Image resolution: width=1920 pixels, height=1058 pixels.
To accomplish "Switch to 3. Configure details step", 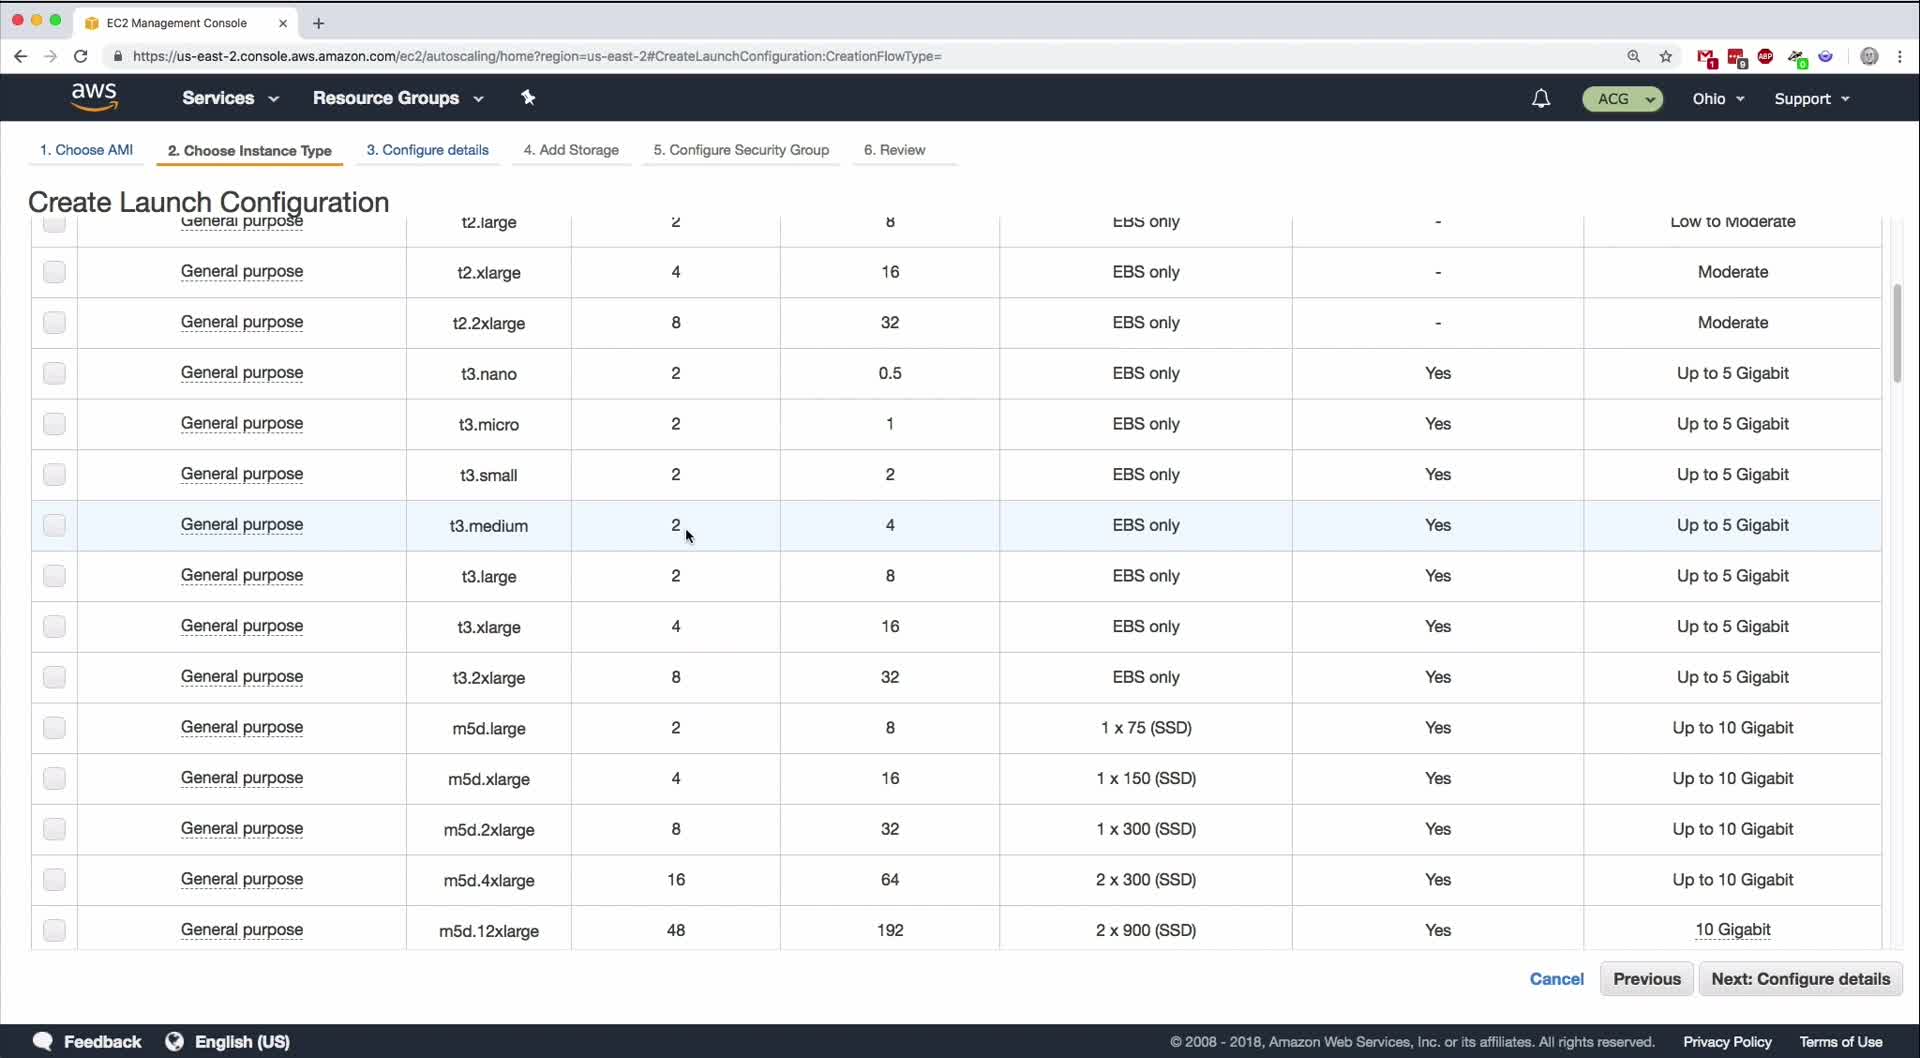I will tap(427, 150).
